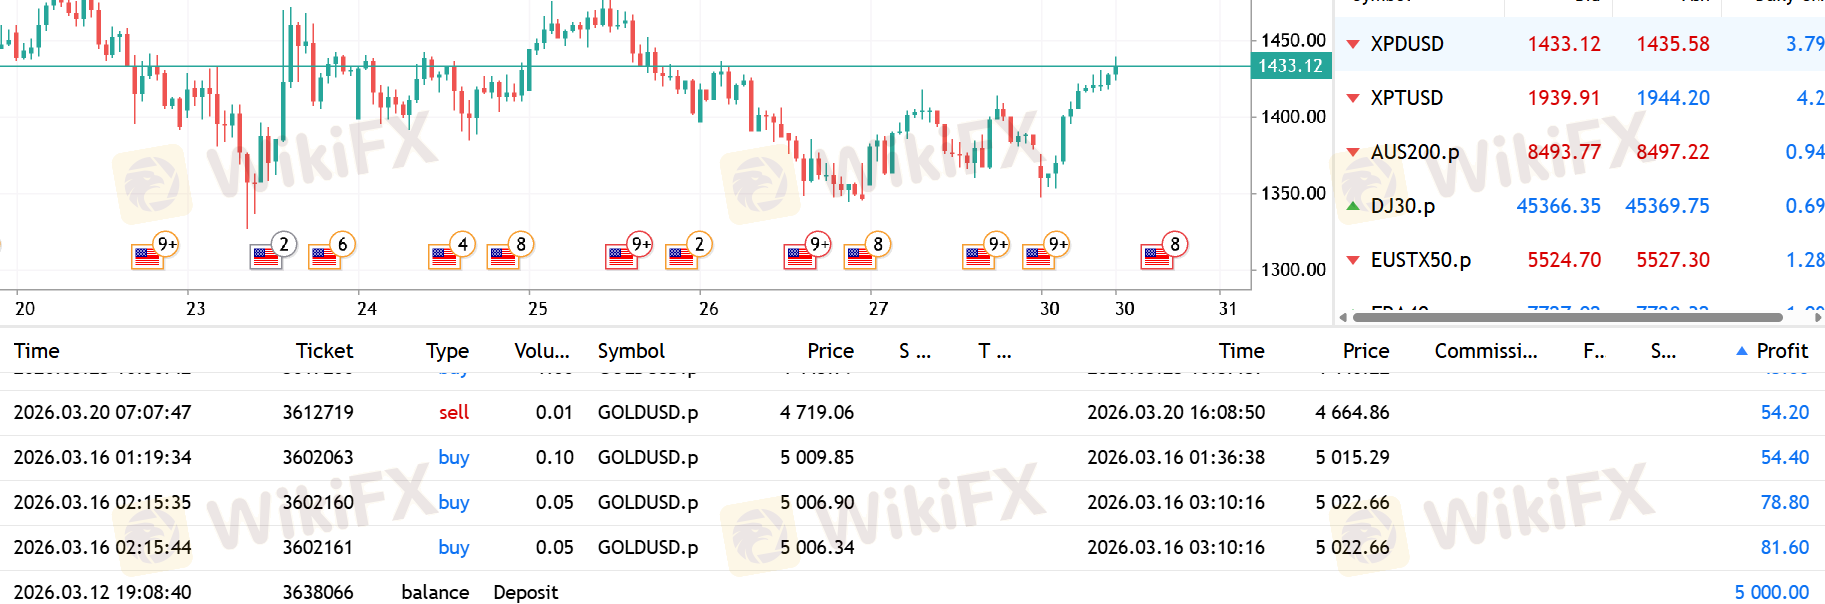The image size is (1825, 604).
Task: Sort history by the Ticket column header
Action: [x=324, y=351]
